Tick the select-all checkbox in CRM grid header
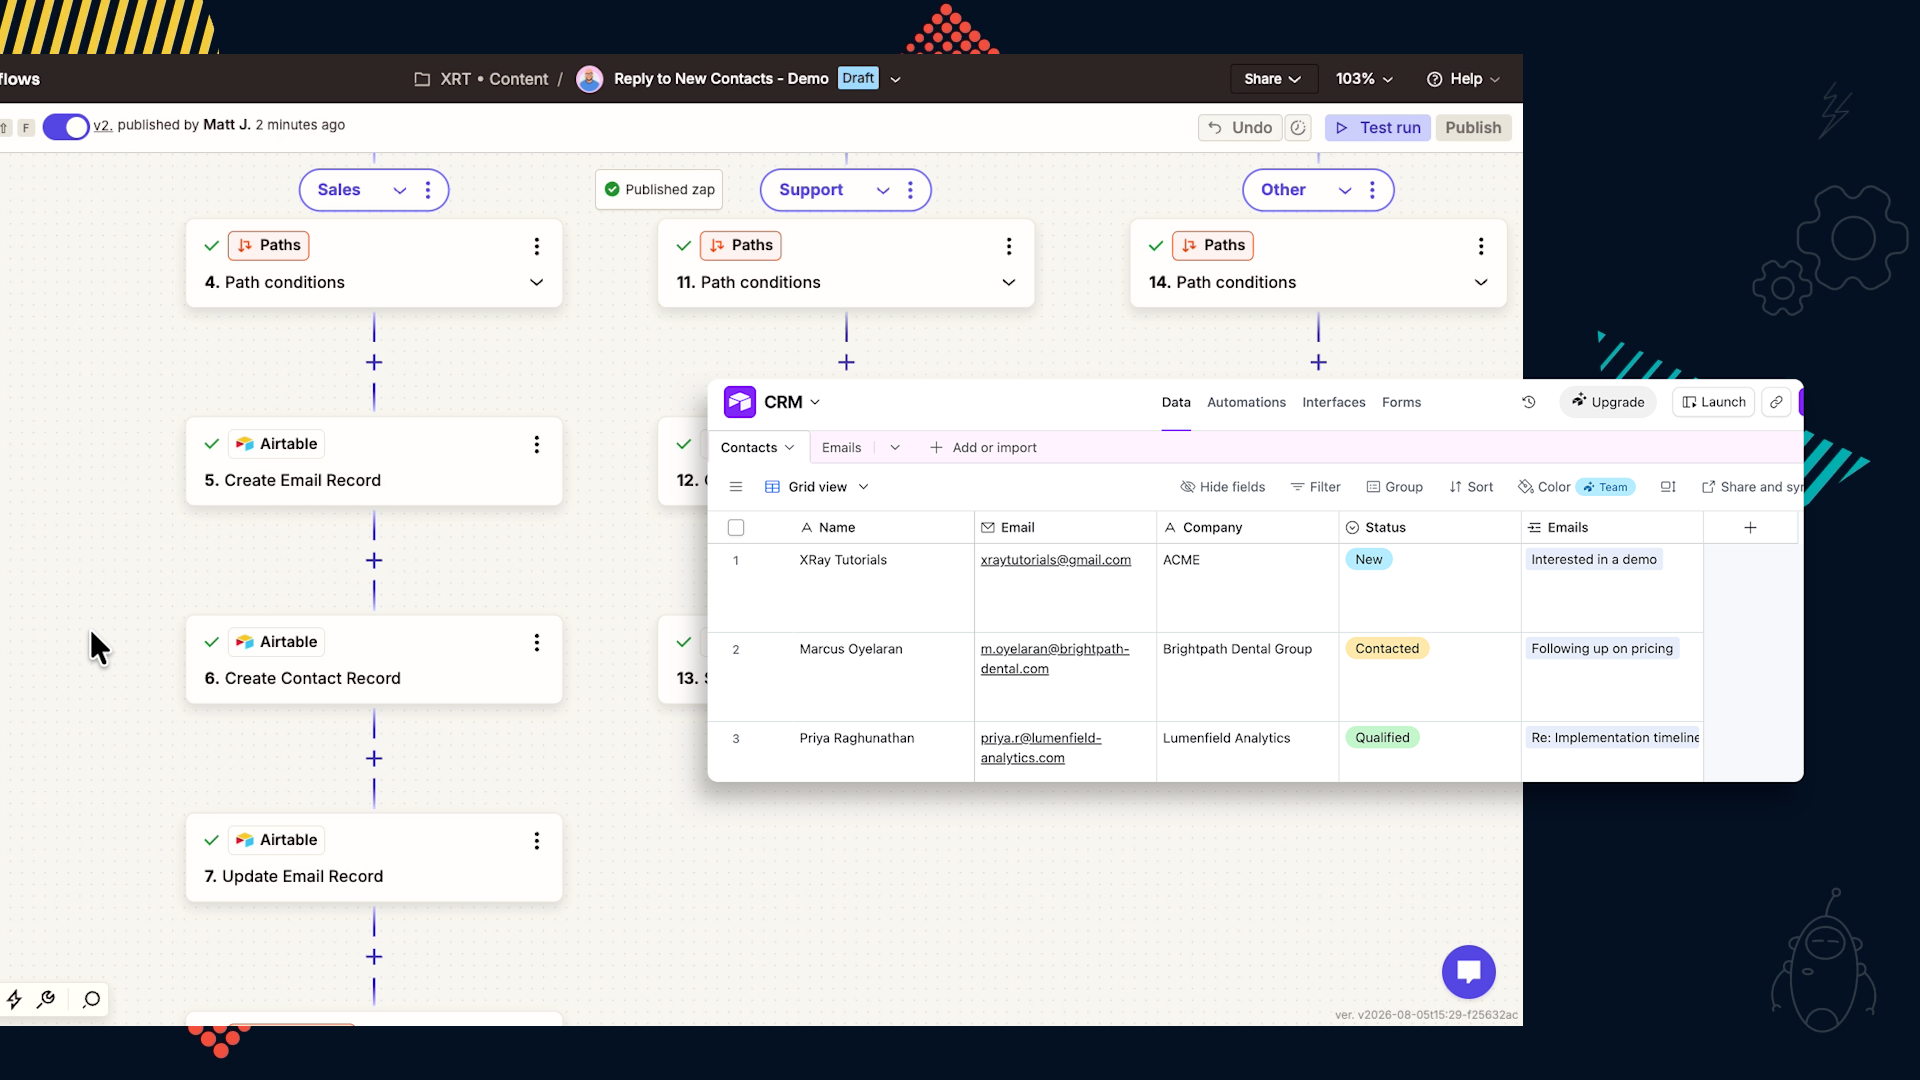1920x1080 pixels. click(x=736, y=528)
